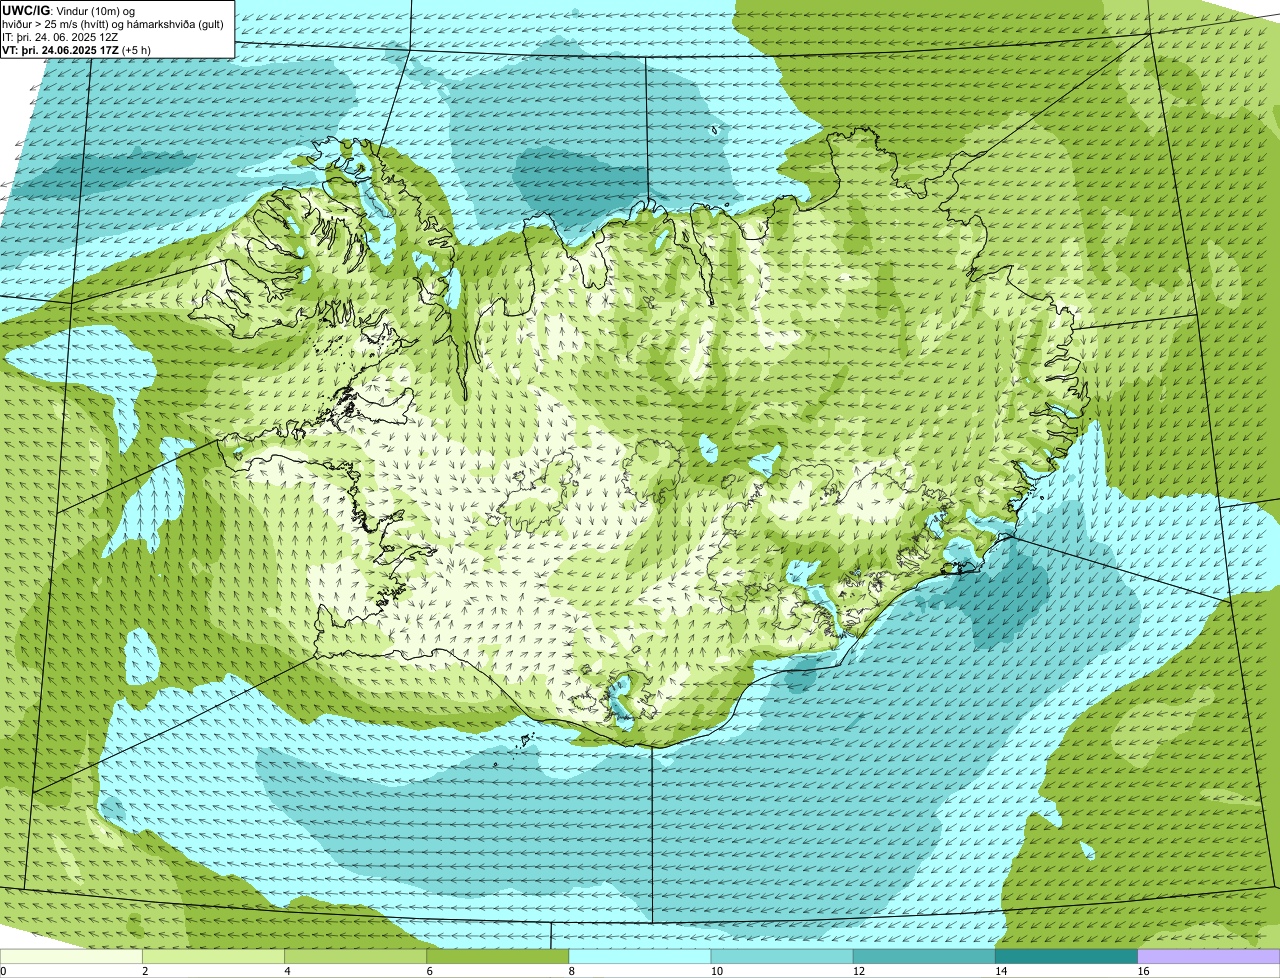The width and height of the screenshot is (1280, 978).
Task: Select the 6–8 m/s dark green legend swatch
Action: click(498, 956)
